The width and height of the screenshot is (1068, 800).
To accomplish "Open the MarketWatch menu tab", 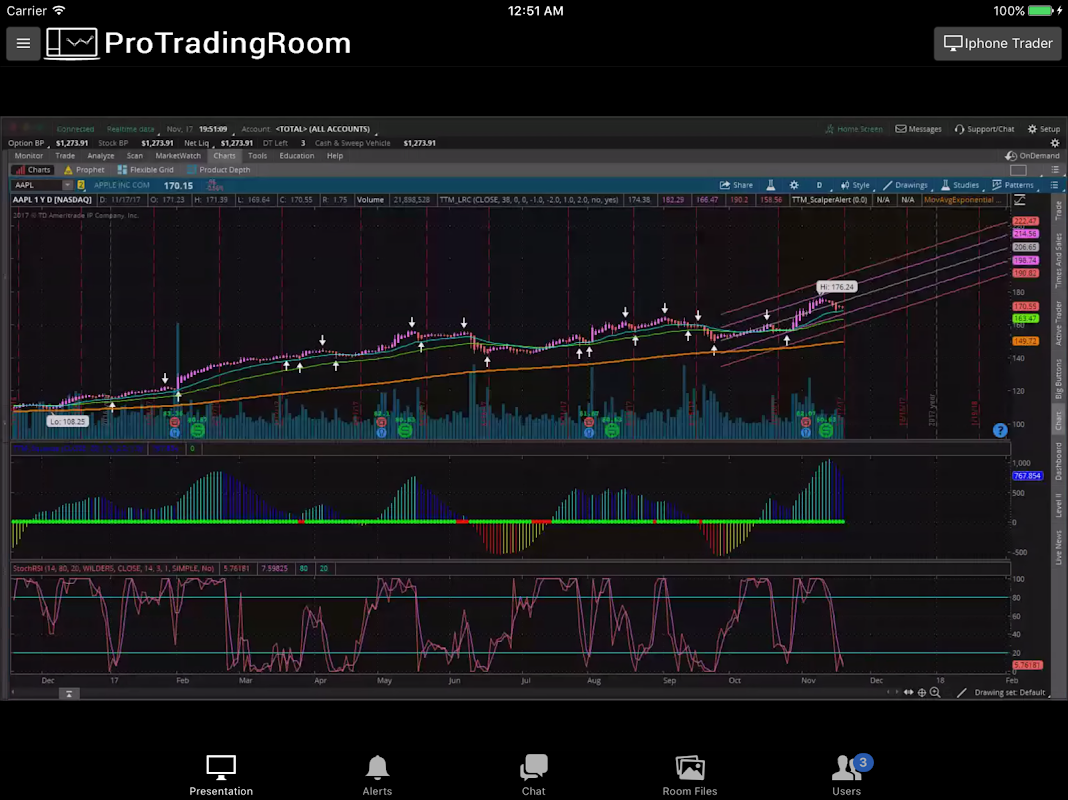I will [178, 156].
